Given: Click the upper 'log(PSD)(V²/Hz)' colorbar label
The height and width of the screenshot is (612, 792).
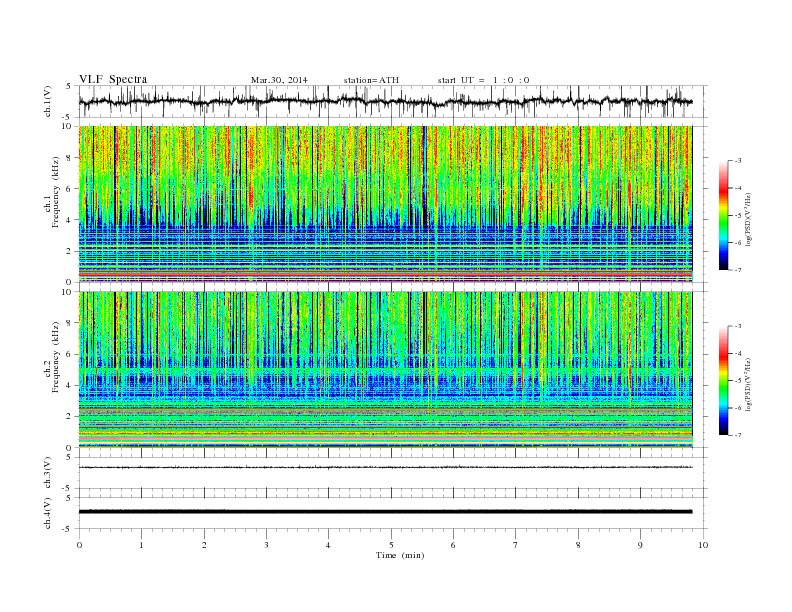Looking at the screenshot, I should pyautogui.click(x=748, y=219).
